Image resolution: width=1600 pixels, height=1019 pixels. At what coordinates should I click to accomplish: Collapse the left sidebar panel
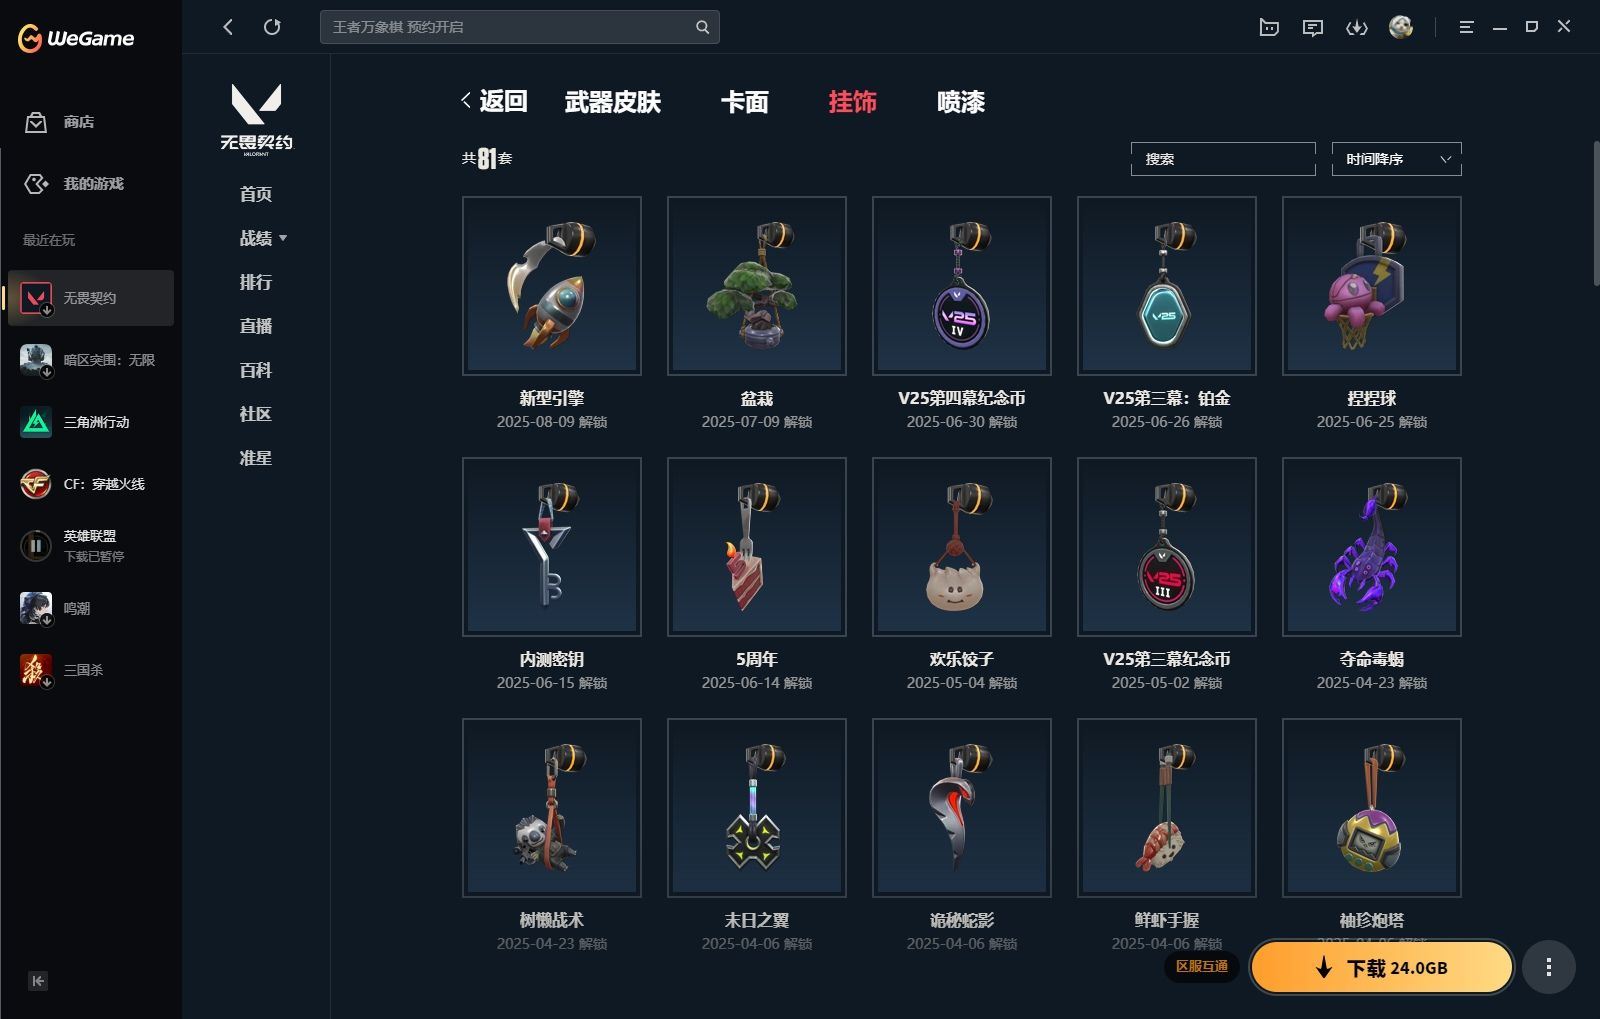38,981
